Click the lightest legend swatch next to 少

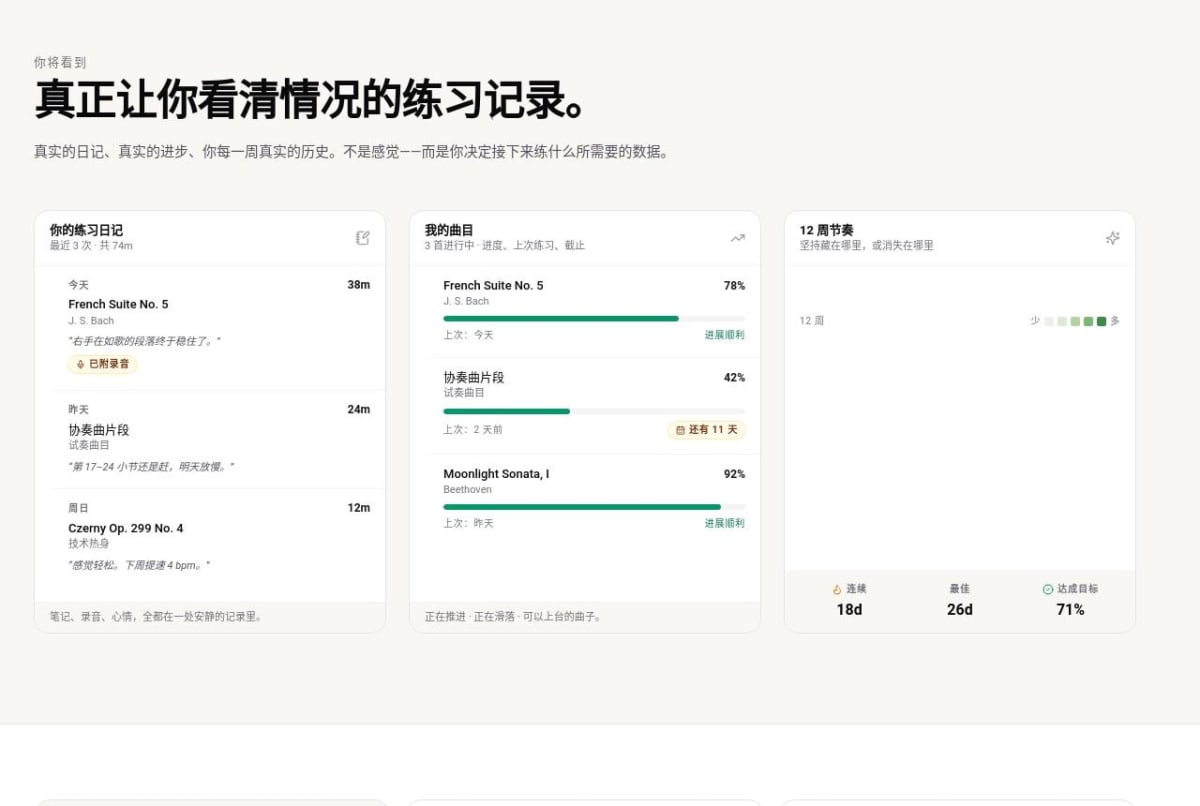pyautogui.click(x=1049, y=321)
